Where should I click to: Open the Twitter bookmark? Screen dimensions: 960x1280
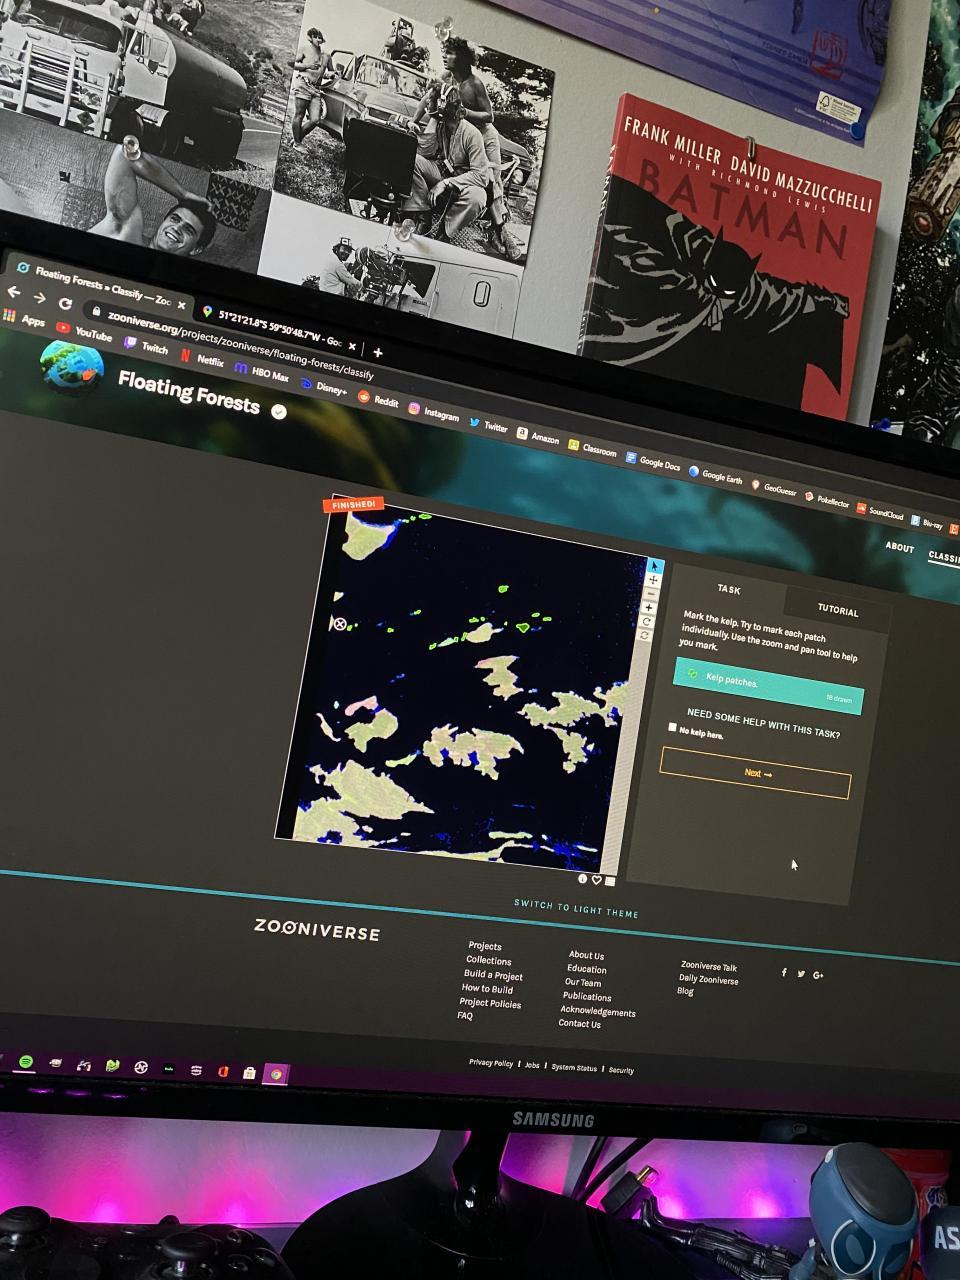tap(489, 424)
